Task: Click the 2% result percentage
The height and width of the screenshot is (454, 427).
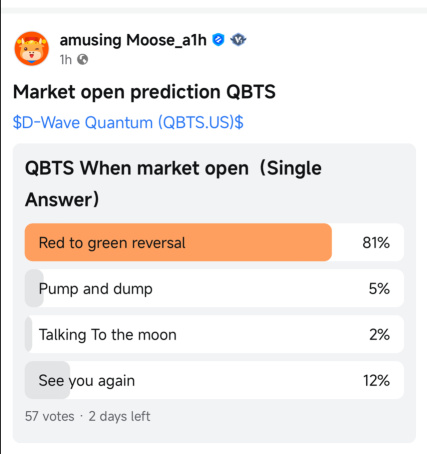Action: point(379,335)
